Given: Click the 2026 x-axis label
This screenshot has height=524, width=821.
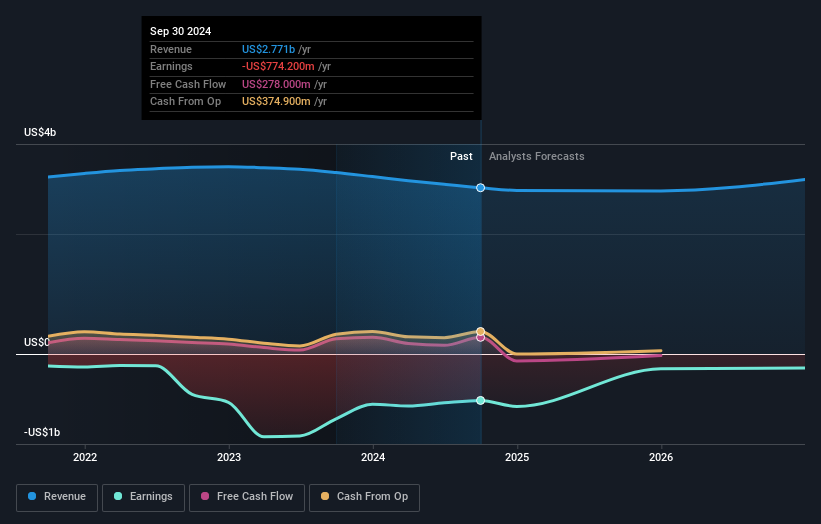Looking at the screenshot, I should 661,457.
